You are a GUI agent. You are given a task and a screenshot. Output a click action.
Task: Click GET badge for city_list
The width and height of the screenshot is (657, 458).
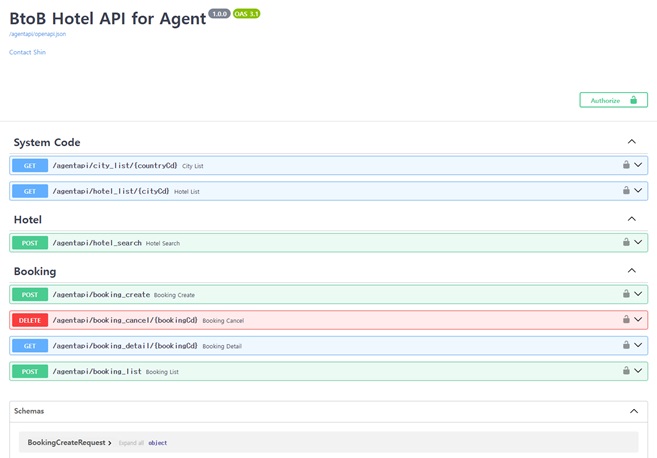30,166
